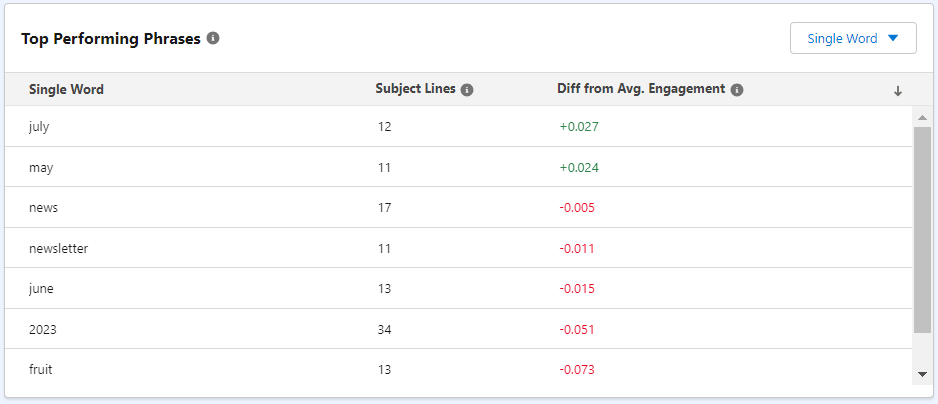Sort by Single Word column header
Screen dimensions: 938x404
click(66, 90)
